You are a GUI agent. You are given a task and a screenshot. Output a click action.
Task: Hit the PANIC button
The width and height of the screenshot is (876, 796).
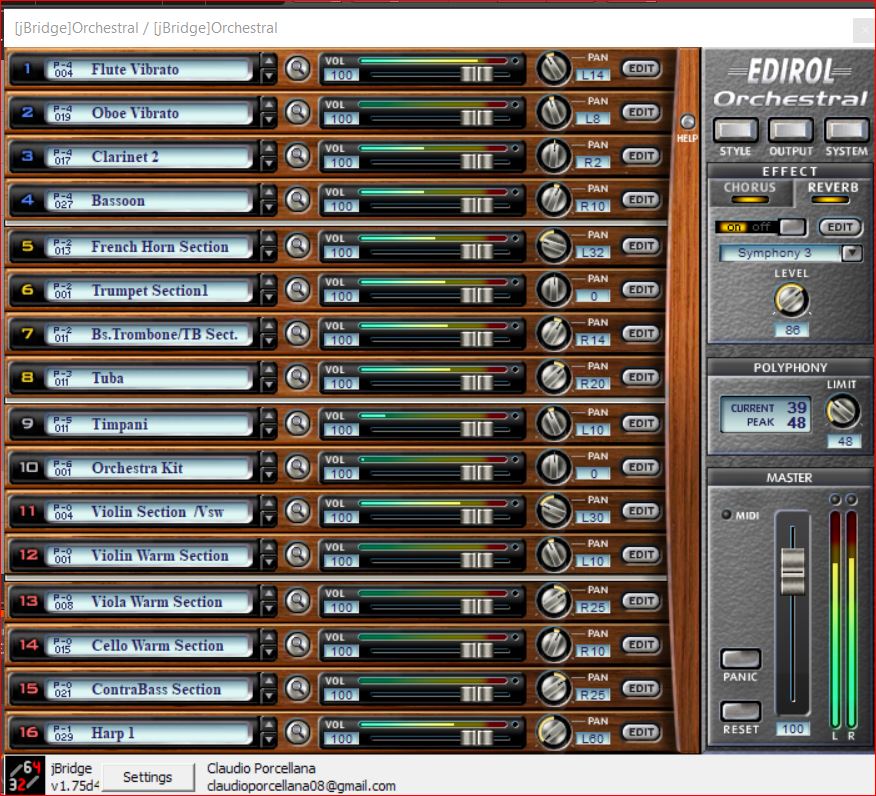point(741,659)
